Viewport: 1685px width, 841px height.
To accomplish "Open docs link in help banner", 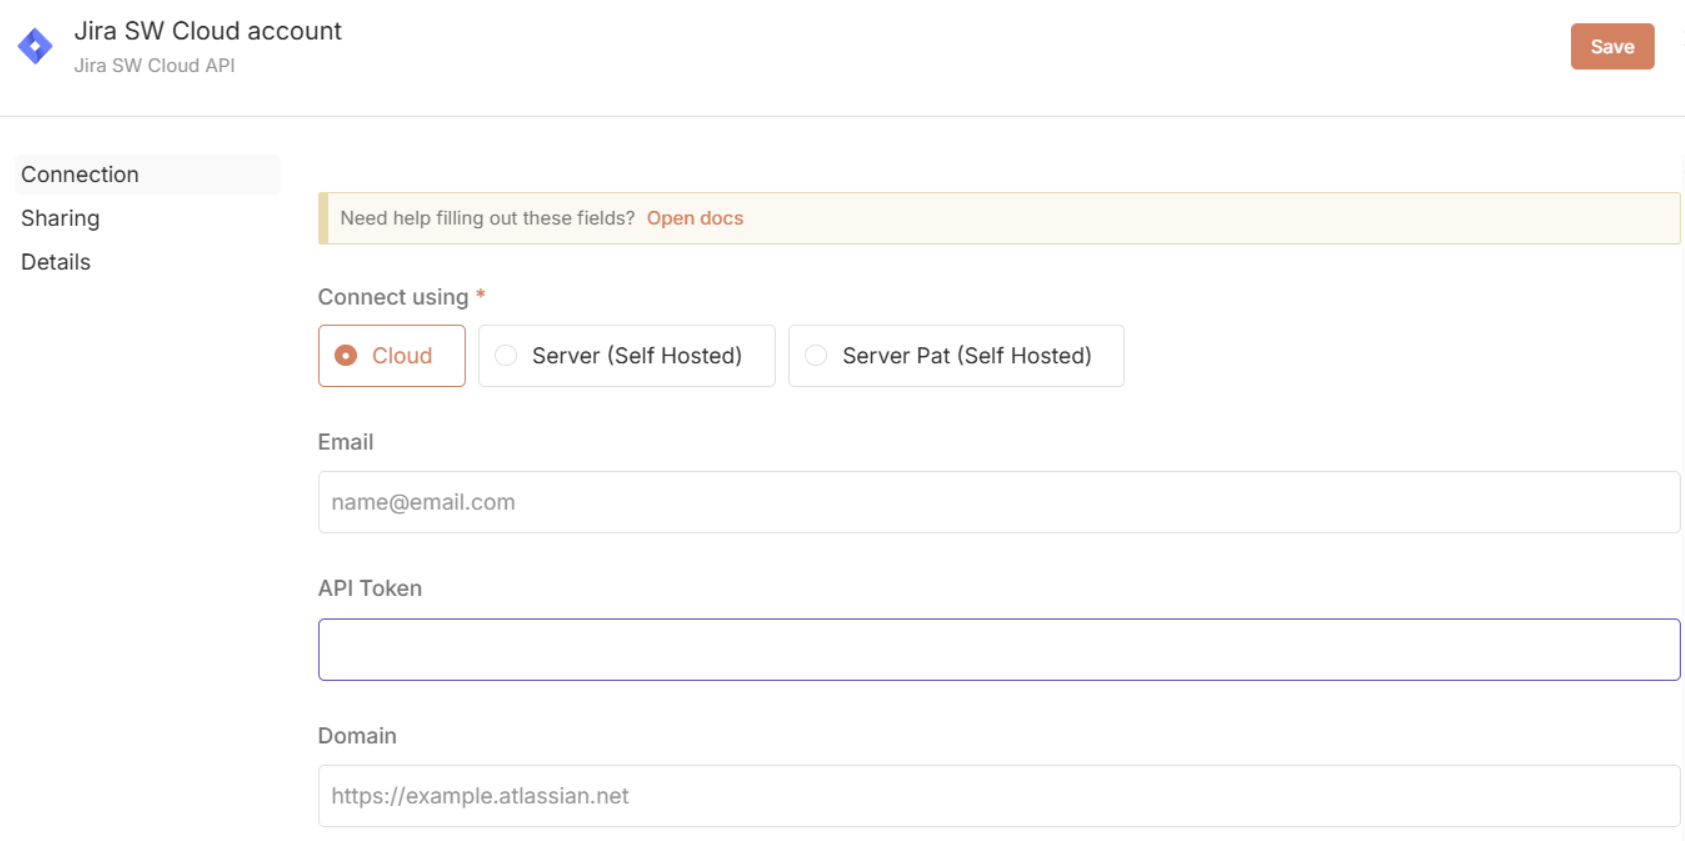I will pyautogui.click(x=695, y=218).
